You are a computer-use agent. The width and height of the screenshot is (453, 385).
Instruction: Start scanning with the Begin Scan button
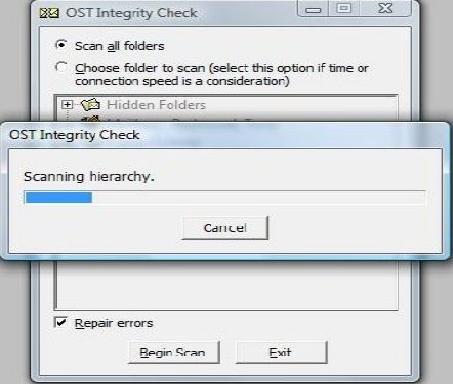point(174,352)
